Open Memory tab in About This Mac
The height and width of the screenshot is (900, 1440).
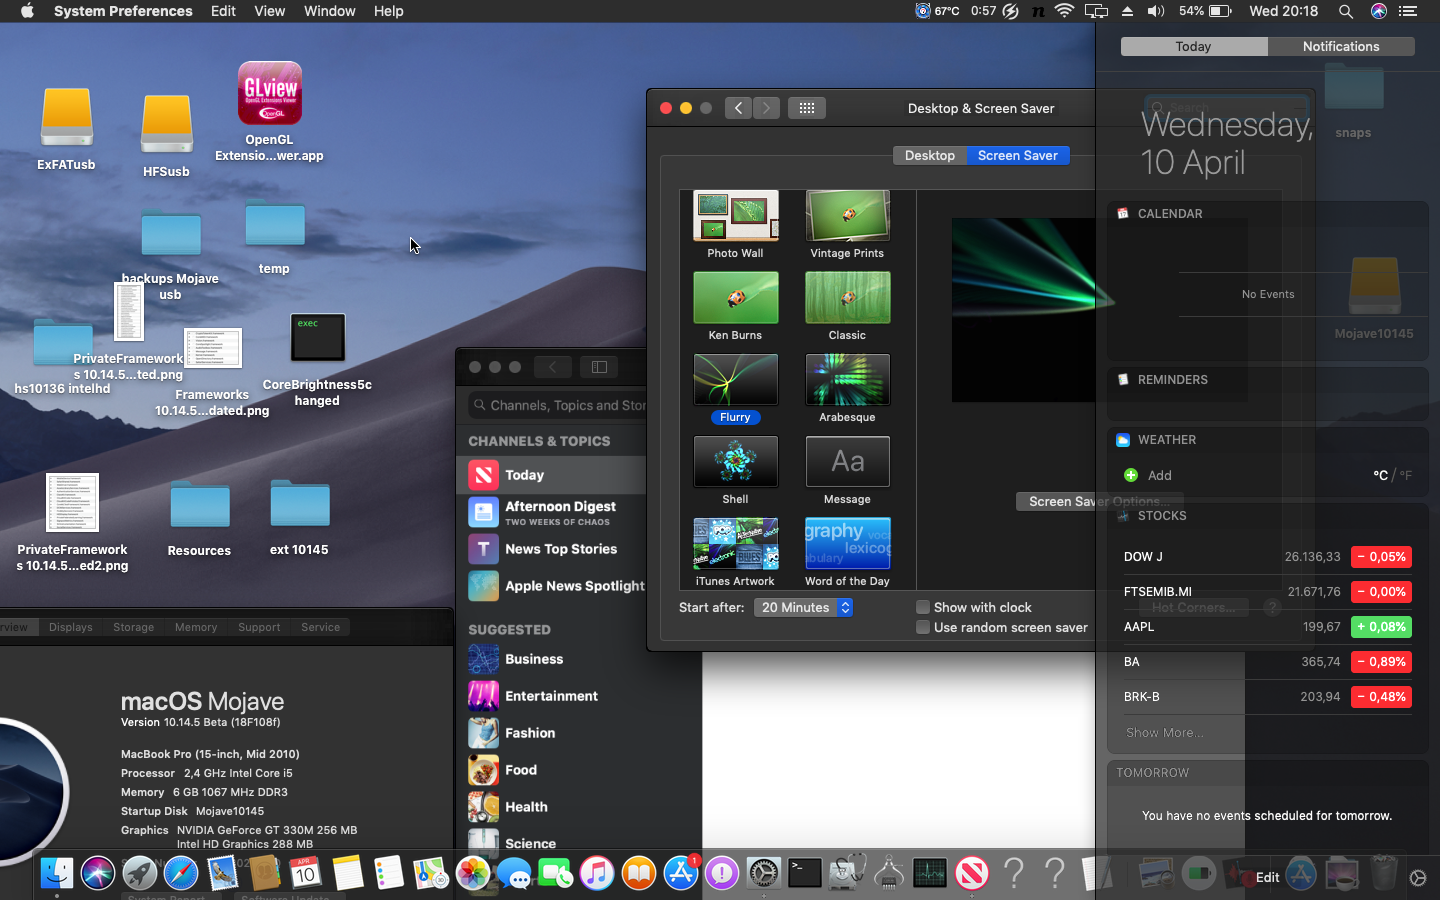click(x=196, y=627)
